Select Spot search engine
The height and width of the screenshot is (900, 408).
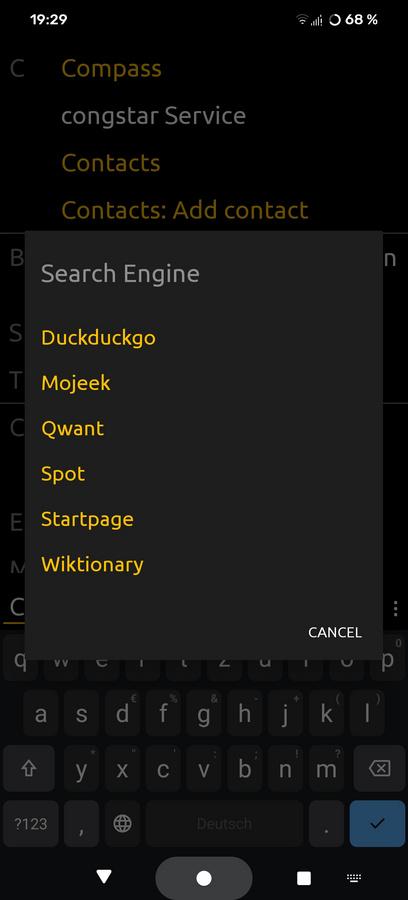click(63, 474)
